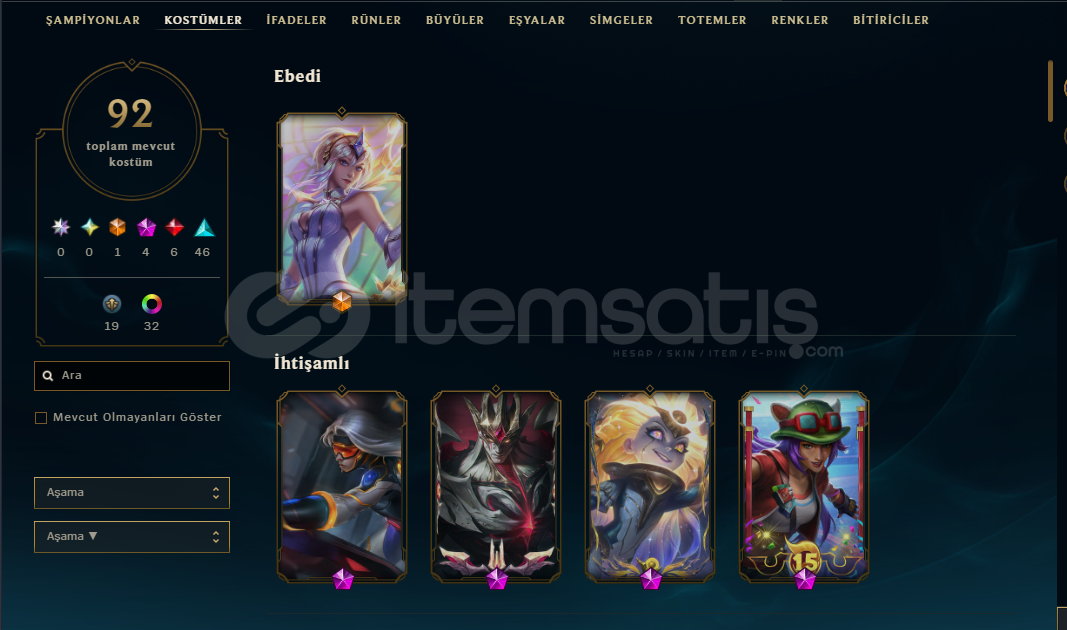
Task: Click the Ultimate tier white gem icon
Action: (61, 227)
